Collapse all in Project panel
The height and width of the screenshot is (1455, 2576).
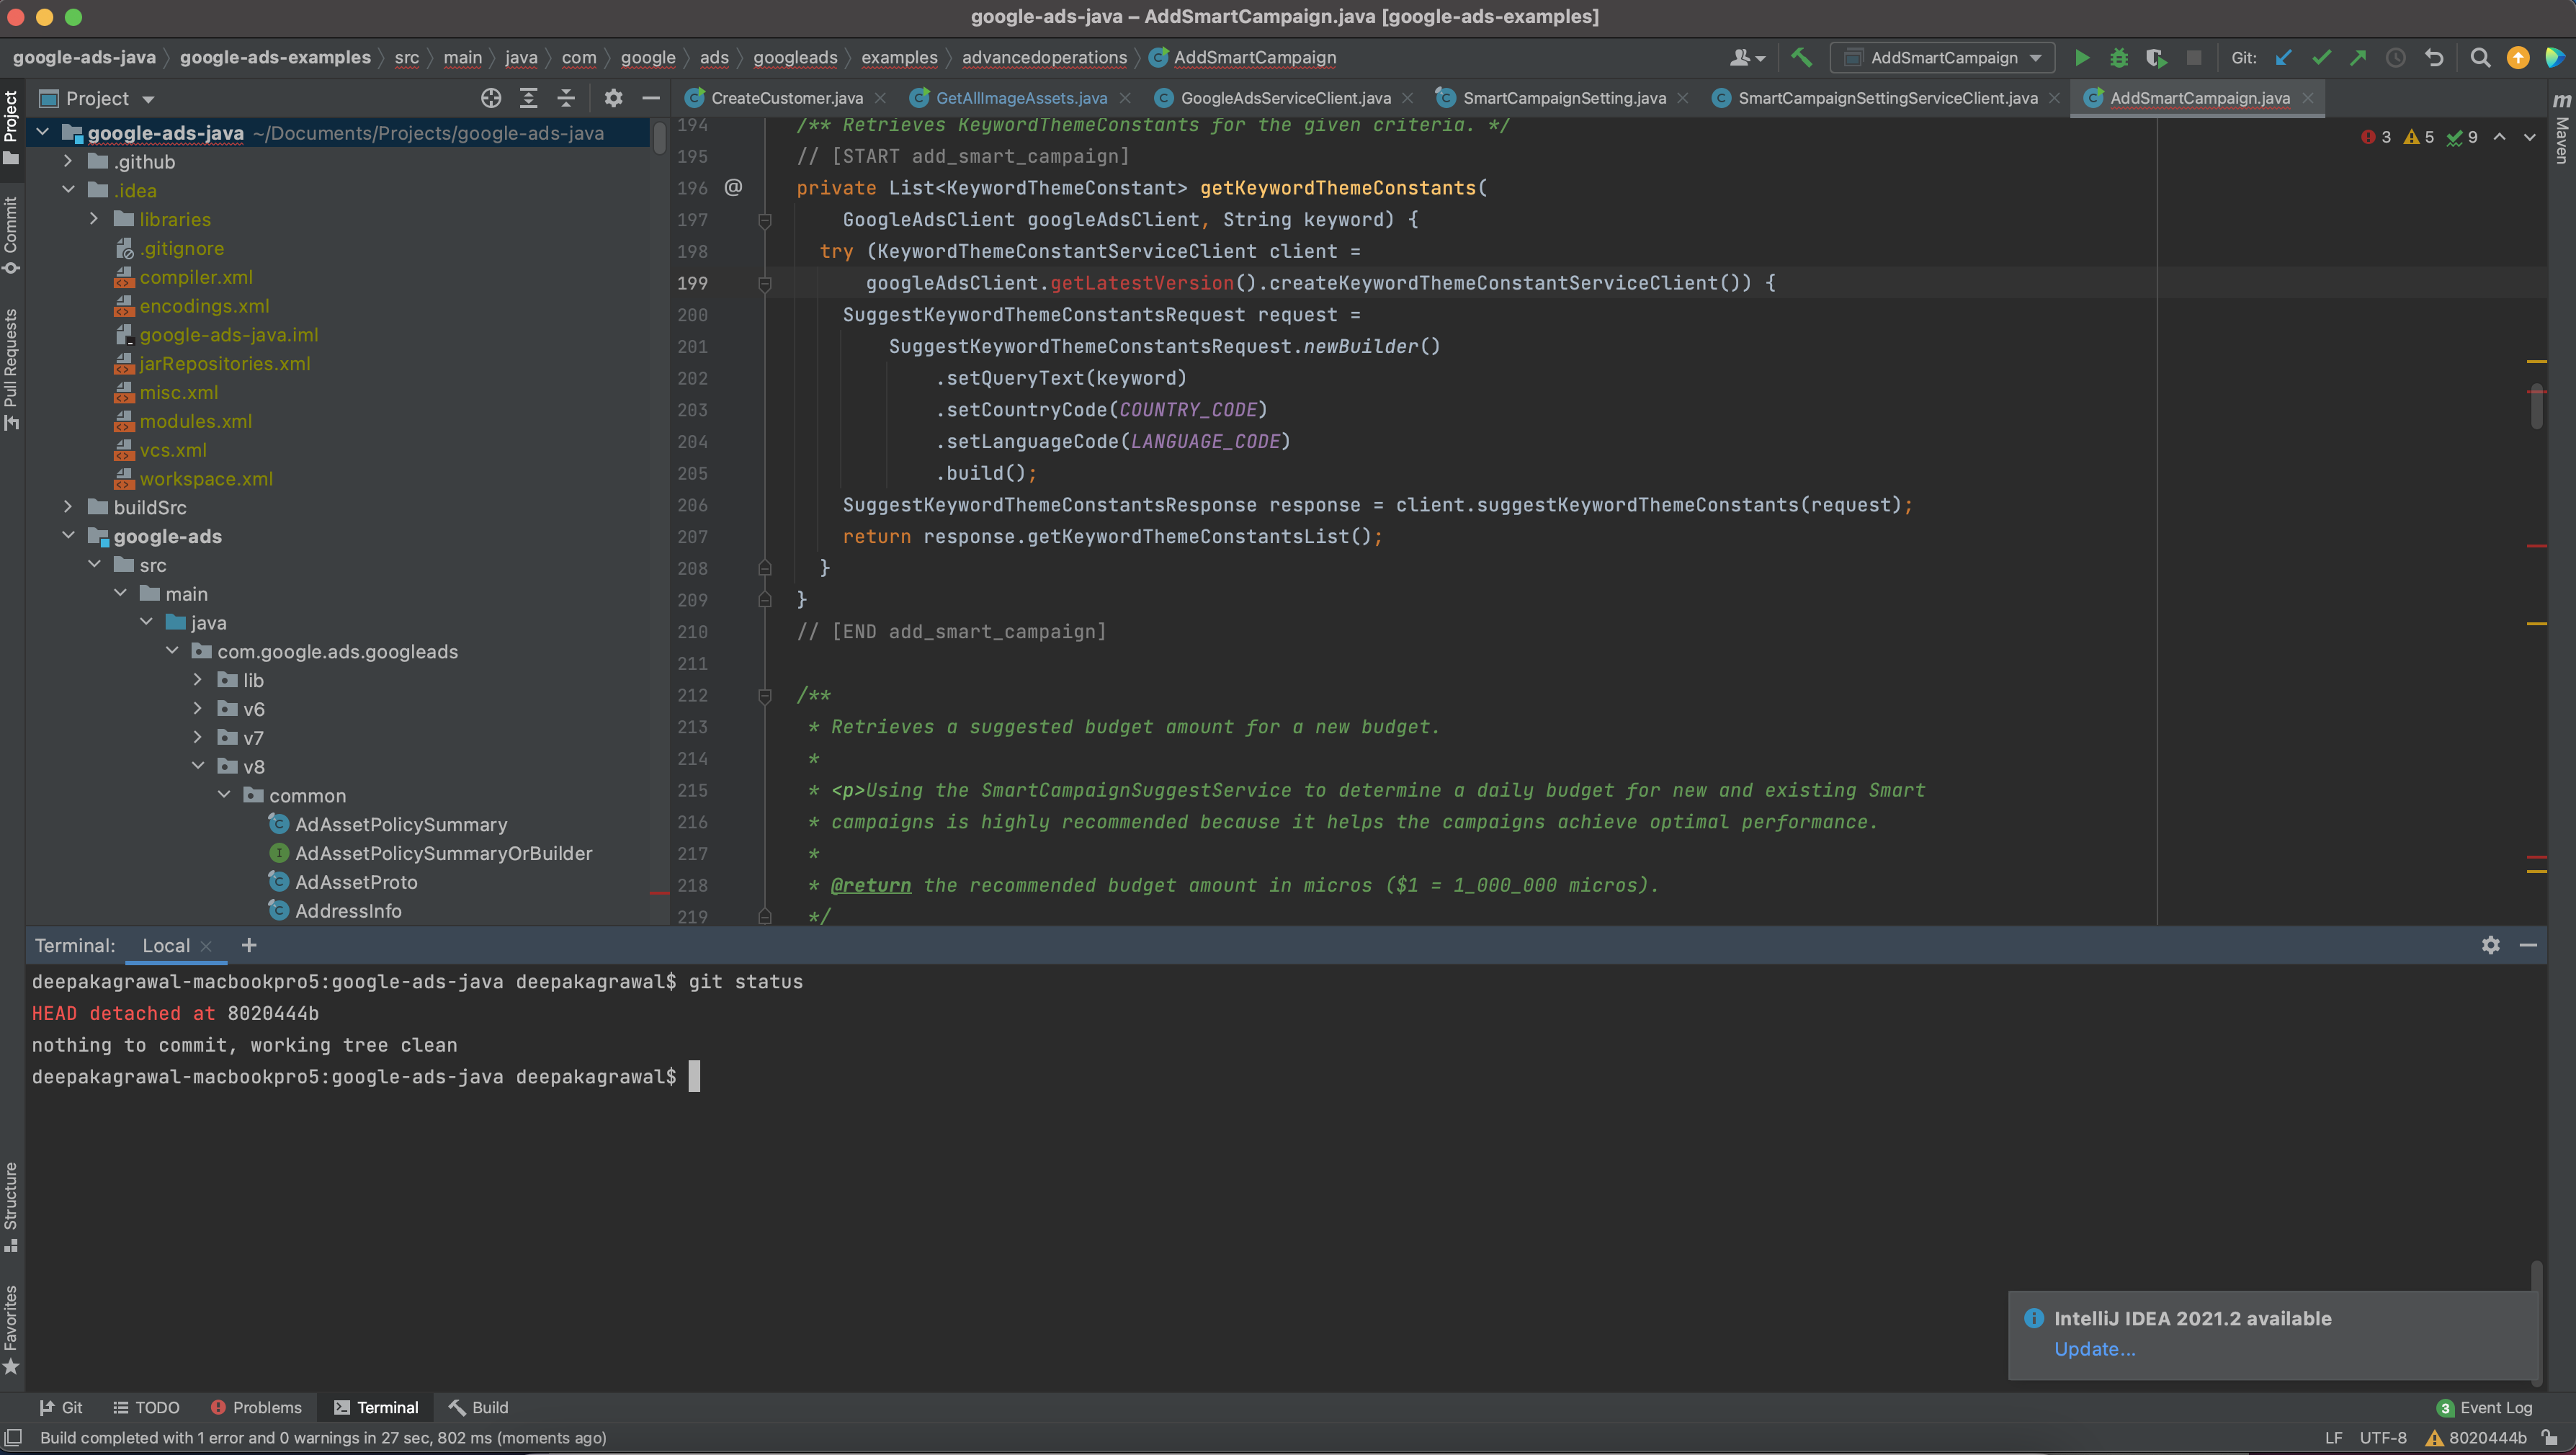[566, 98]
